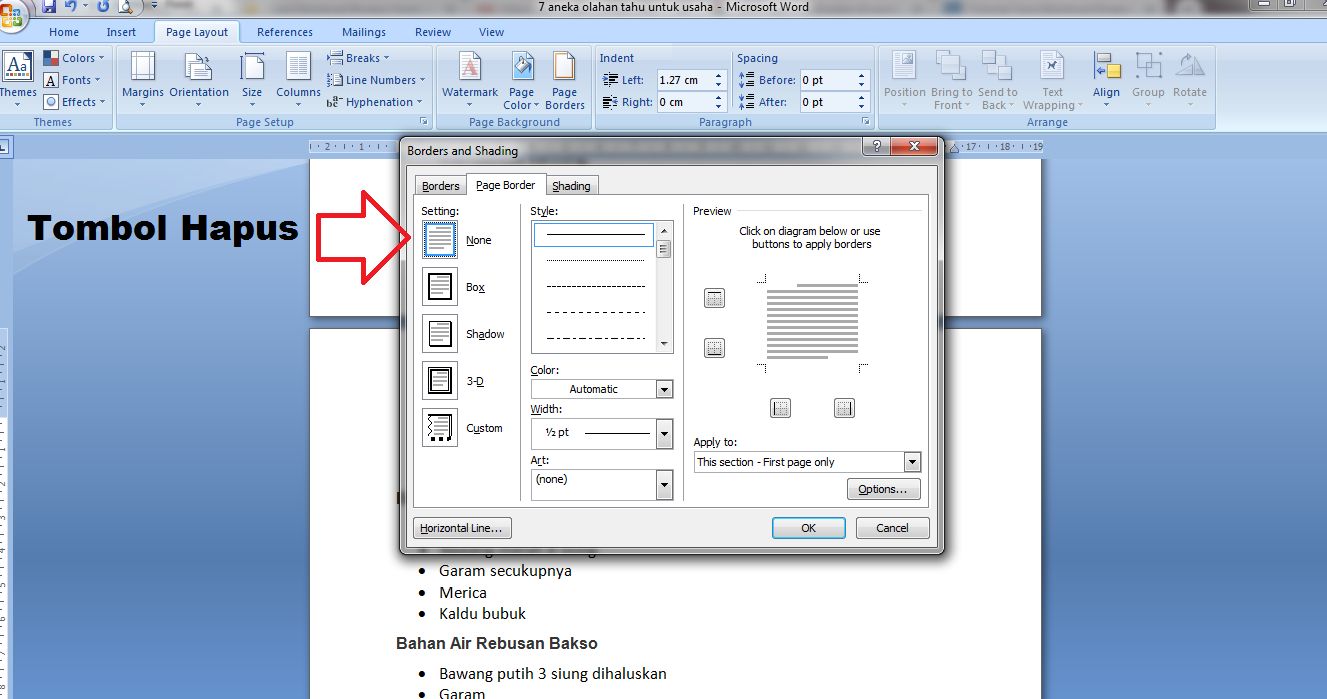Open the Apply to dropdown

coord(911,461)
